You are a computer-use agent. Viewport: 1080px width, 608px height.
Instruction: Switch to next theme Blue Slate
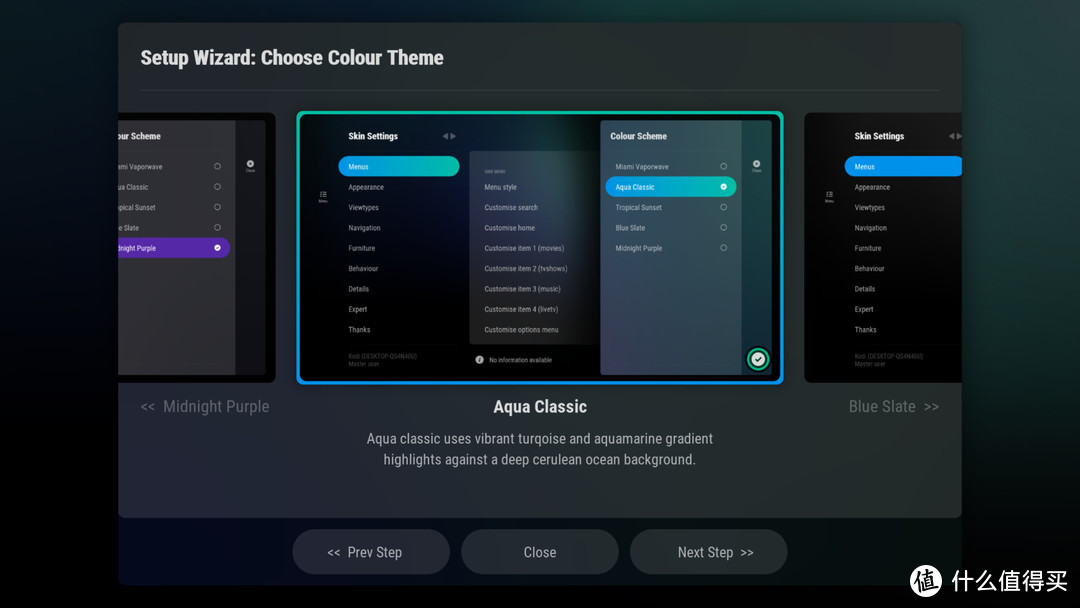click(893, 406)
